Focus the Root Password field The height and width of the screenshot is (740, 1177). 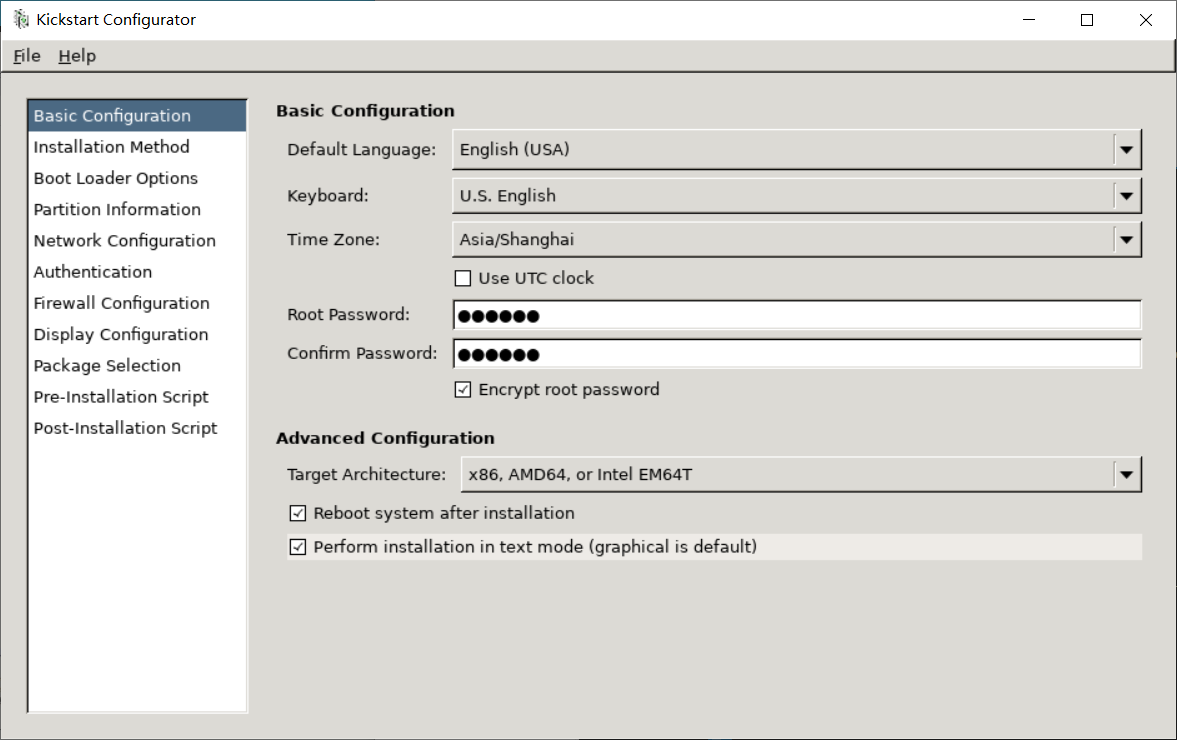[x=797, y=315]
